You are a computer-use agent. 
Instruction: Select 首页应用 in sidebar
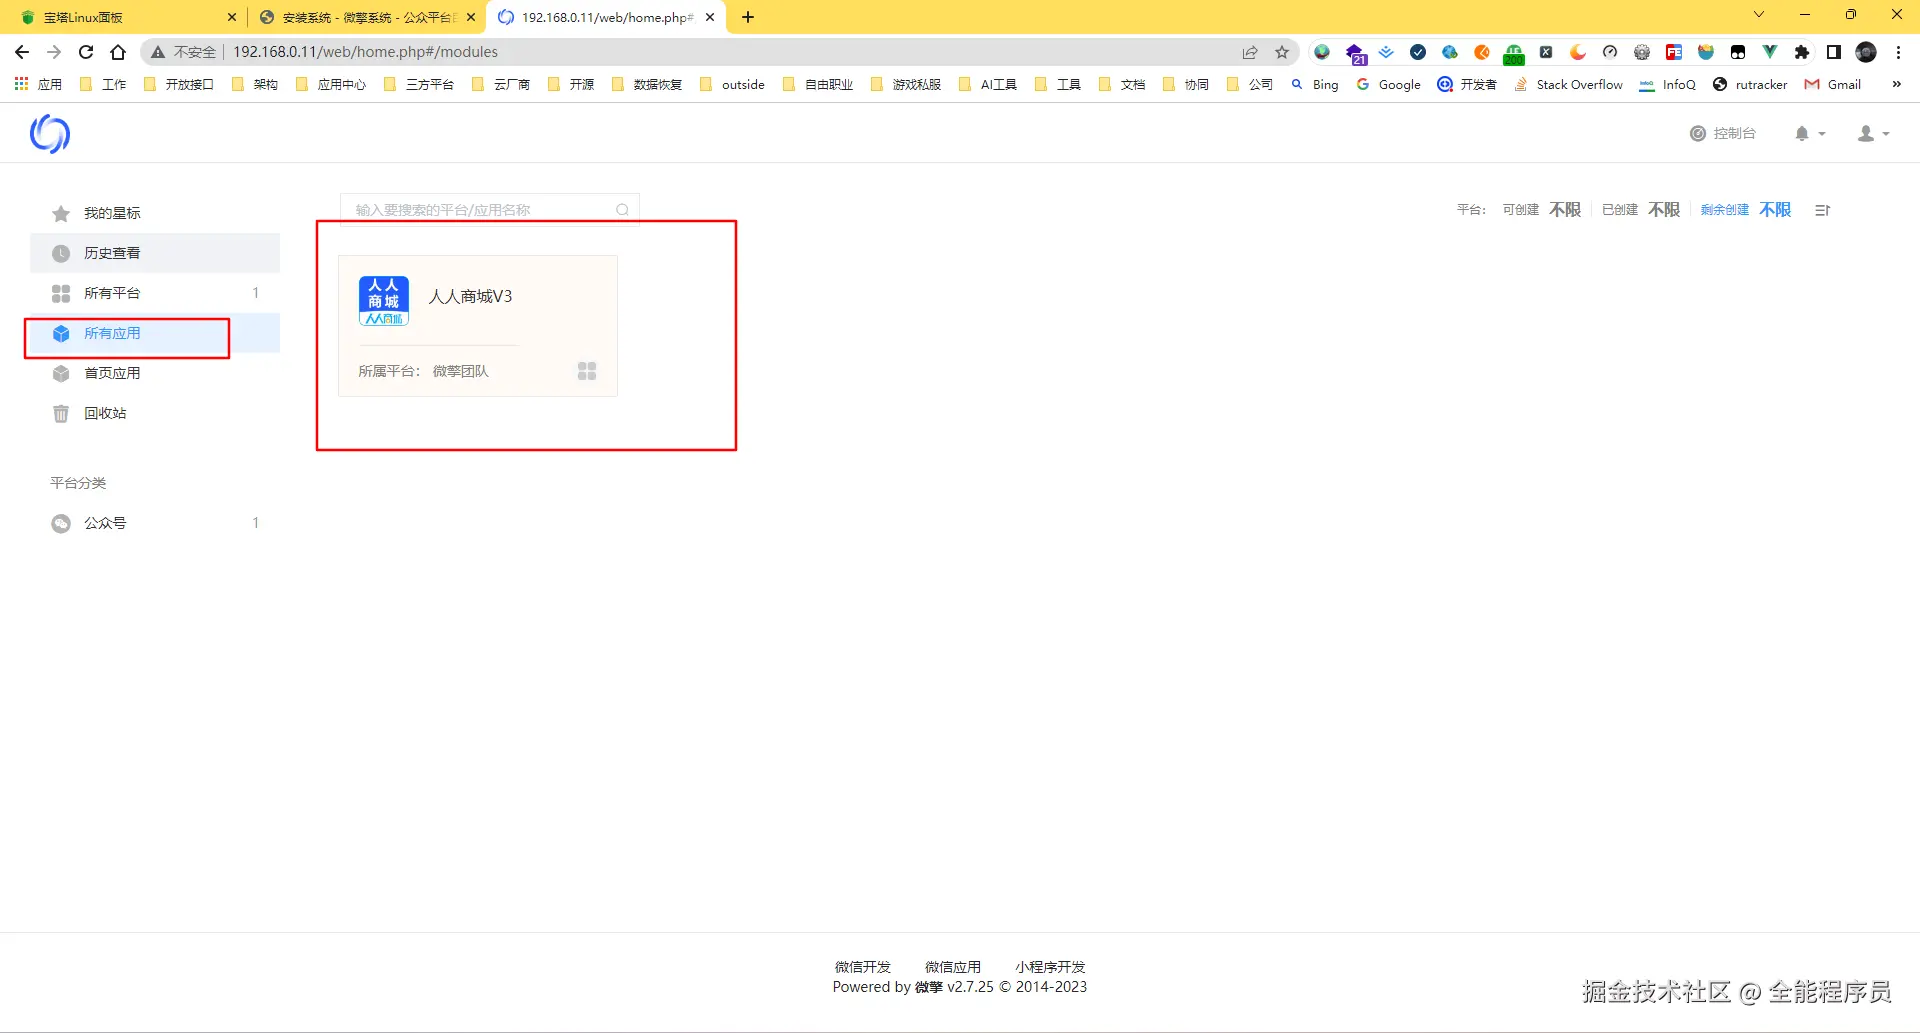(155, 373)
